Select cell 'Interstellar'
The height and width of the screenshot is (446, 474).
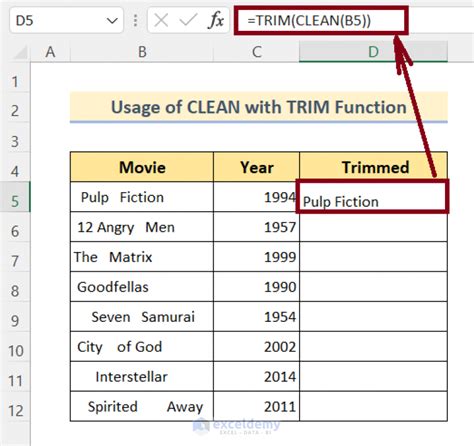(142, 377)
